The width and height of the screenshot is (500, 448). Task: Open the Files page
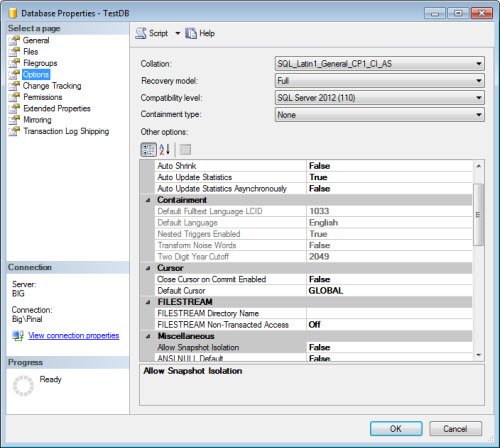pos(31,52)
